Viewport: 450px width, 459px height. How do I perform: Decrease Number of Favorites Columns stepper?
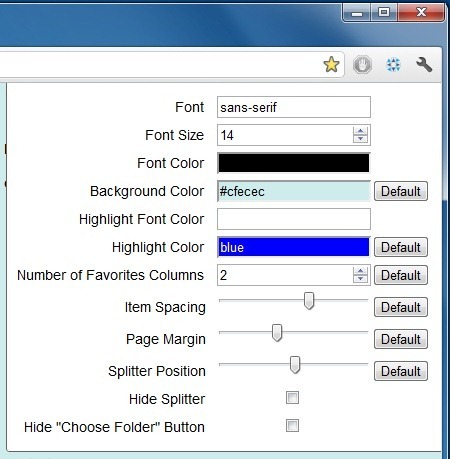coord(360,279)
